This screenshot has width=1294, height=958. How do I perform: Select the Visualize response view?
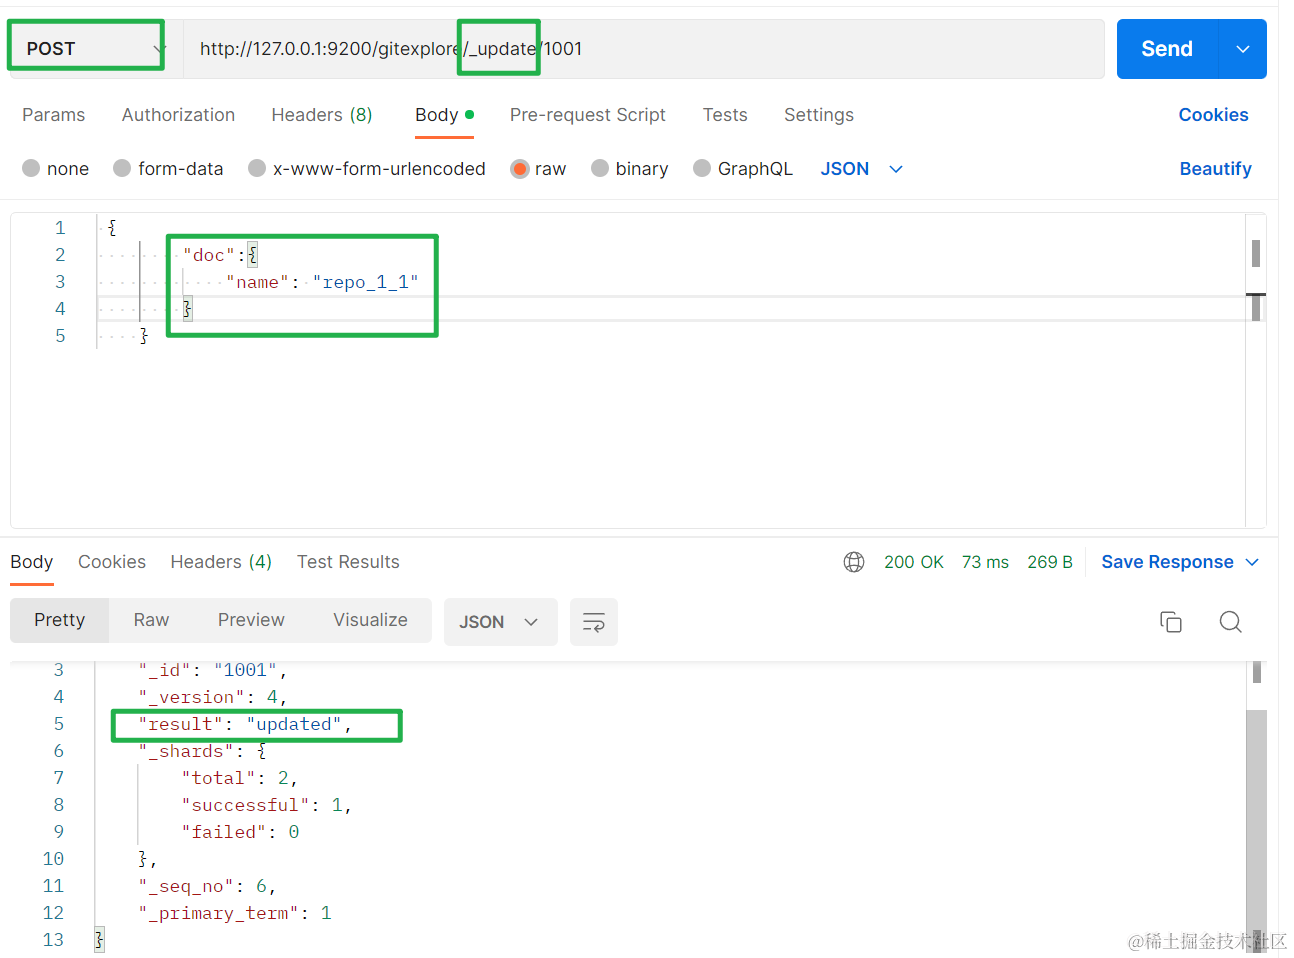tap(371, 620)
